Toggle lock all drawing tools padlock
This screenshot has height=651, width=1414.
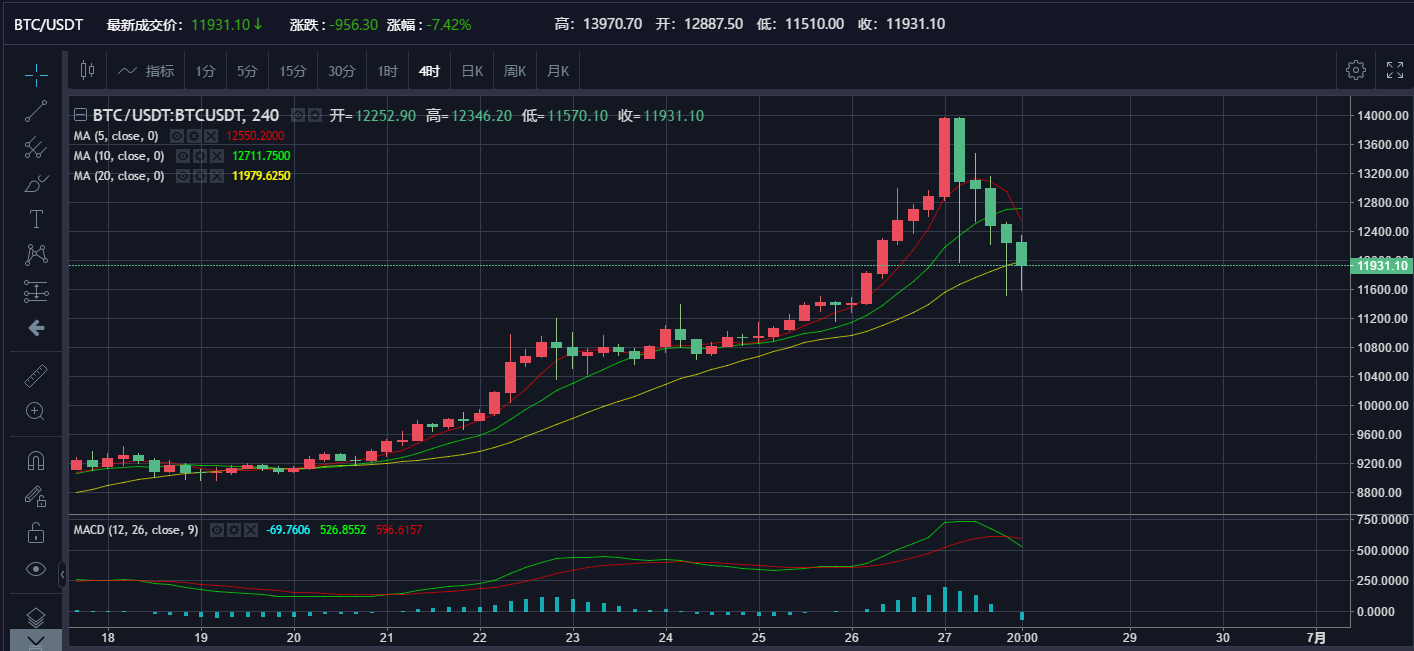click(36, 532)
